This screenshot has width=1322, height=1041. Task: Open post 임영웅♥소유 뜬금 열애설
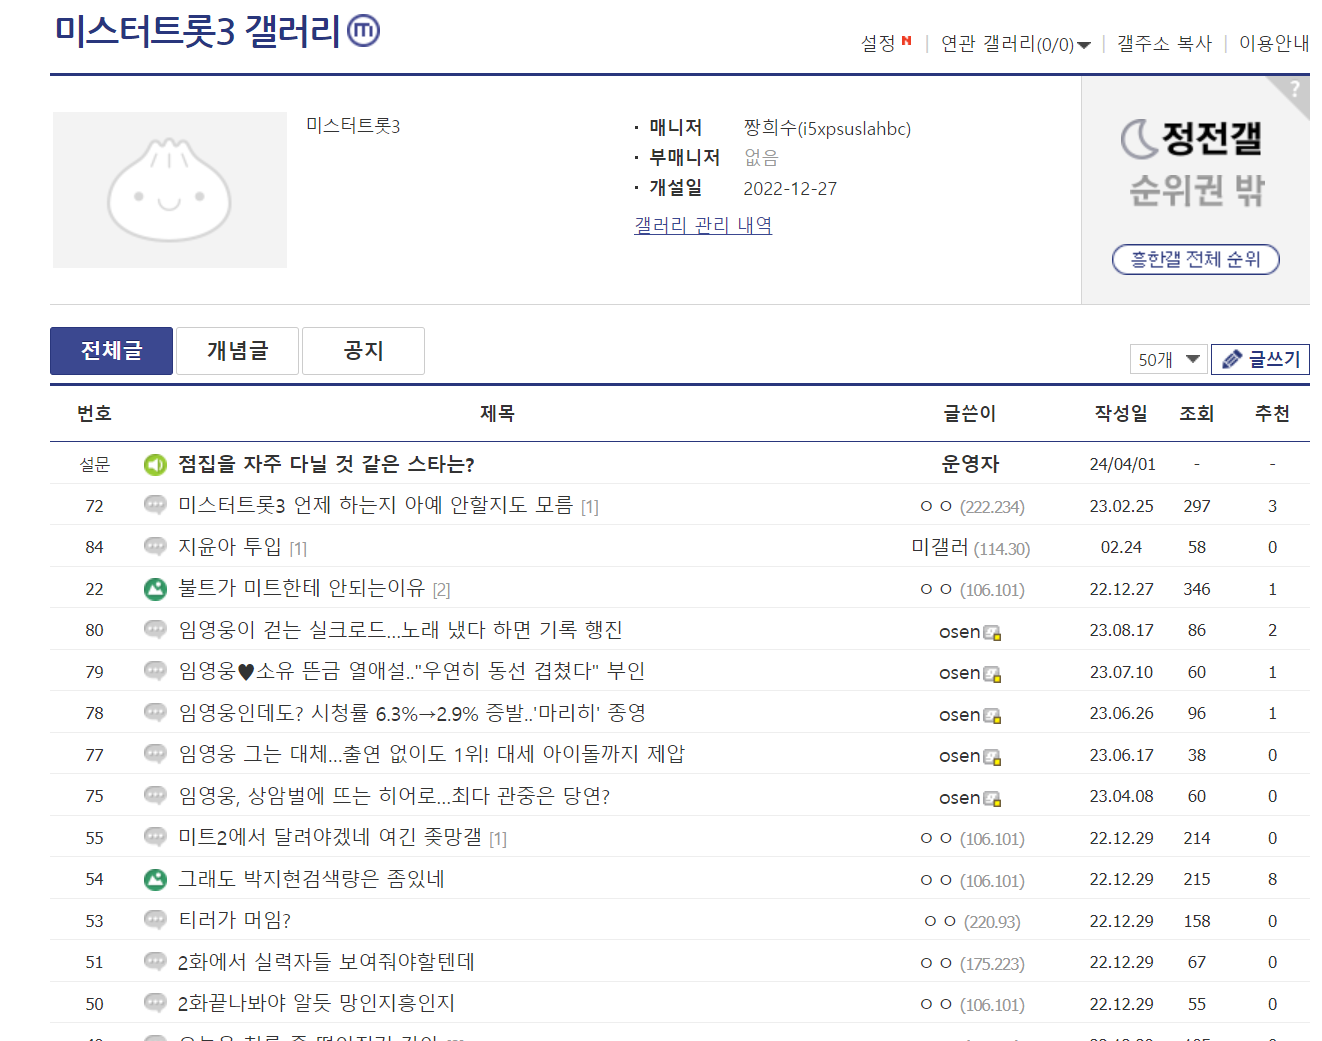click(411, 671)
